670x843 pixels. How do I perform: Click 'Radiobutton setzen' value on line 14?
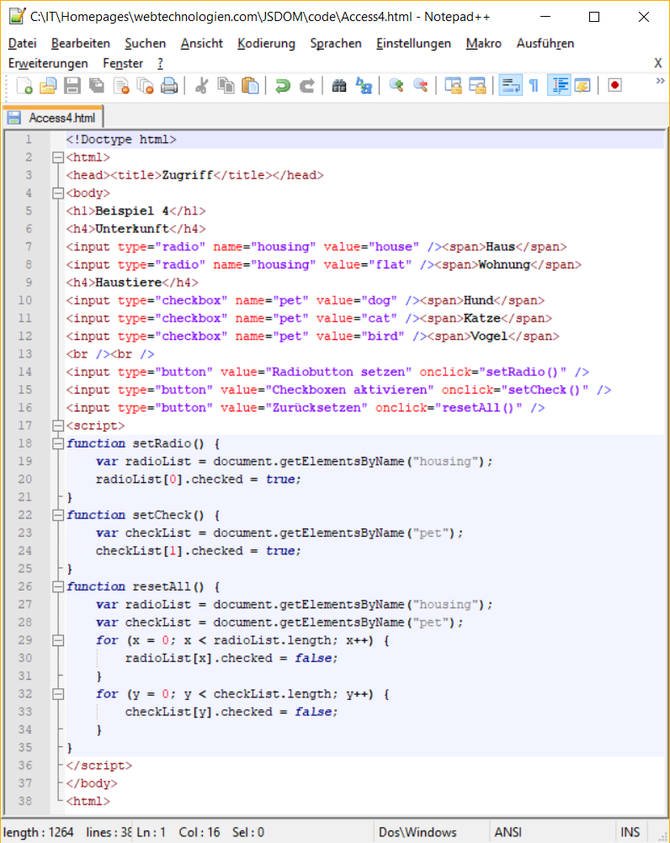click(339, 372)
